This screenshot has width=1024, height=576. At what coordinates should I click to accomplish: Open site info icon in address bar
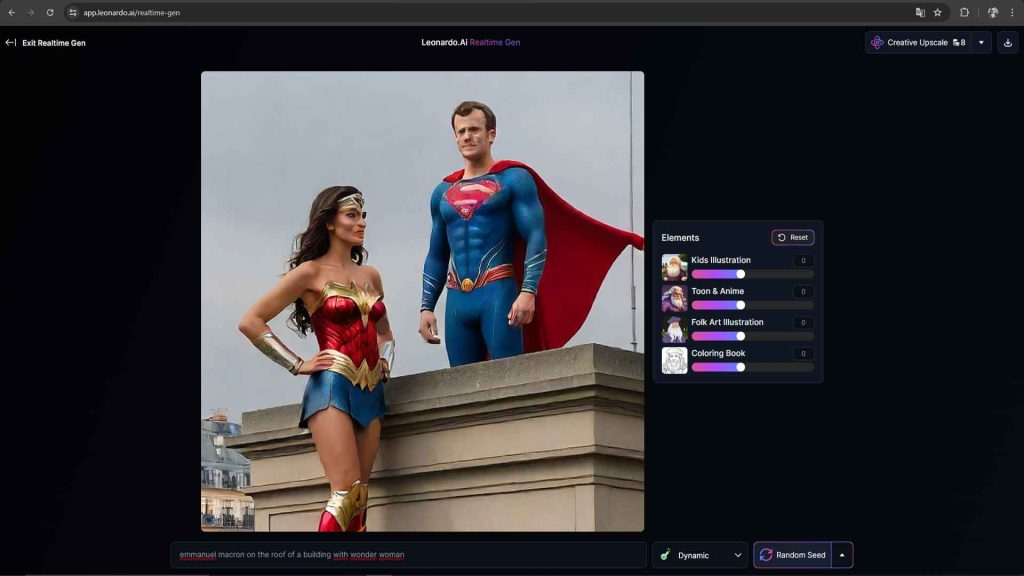pyautogui.click(x=72, y=12)
